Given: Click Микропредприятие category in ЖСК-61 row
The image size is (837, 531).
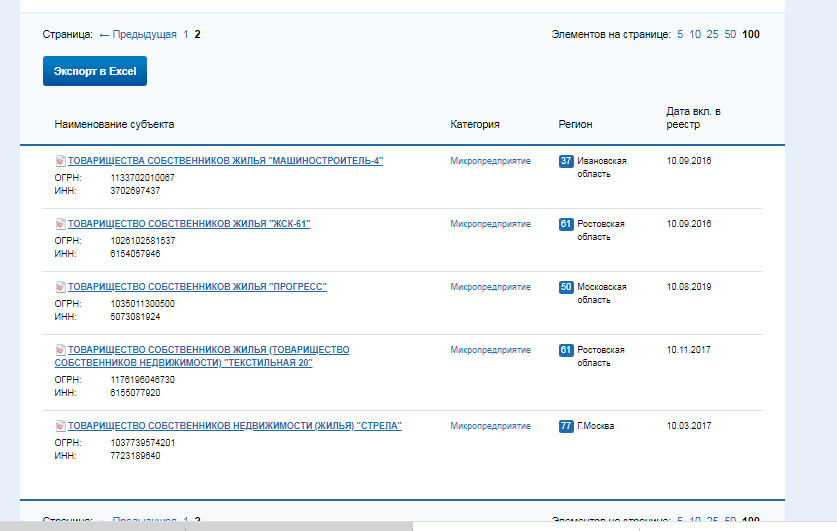Looking at the screenshot, I should (x=491, y=224).
